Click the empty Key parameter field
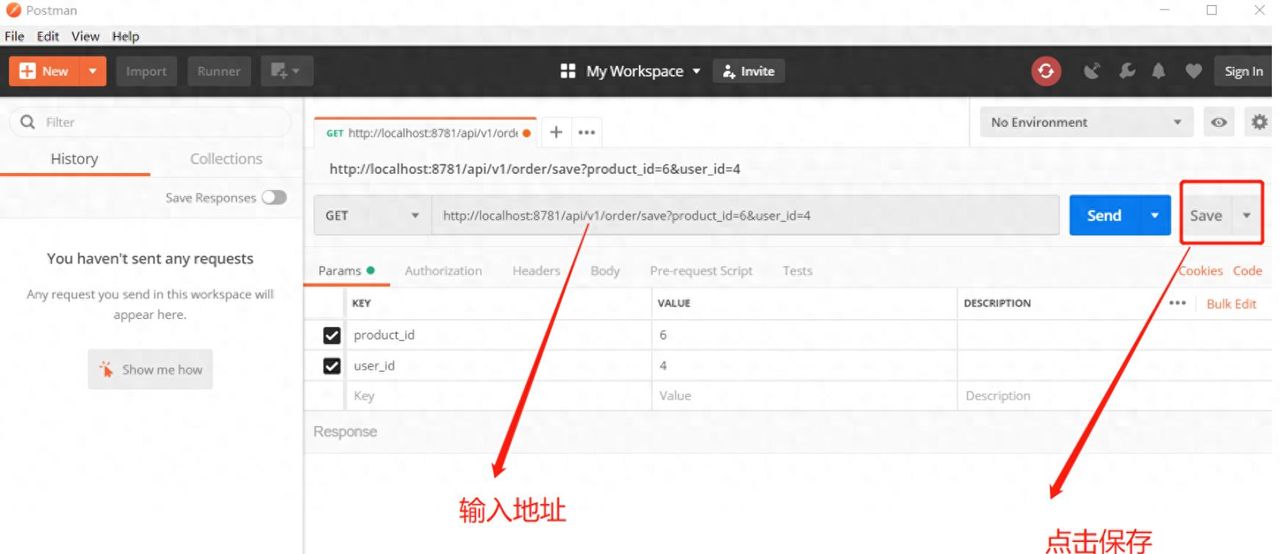Image resolution: width=1280 pixels, height=554 pixels. coord(499,396)
